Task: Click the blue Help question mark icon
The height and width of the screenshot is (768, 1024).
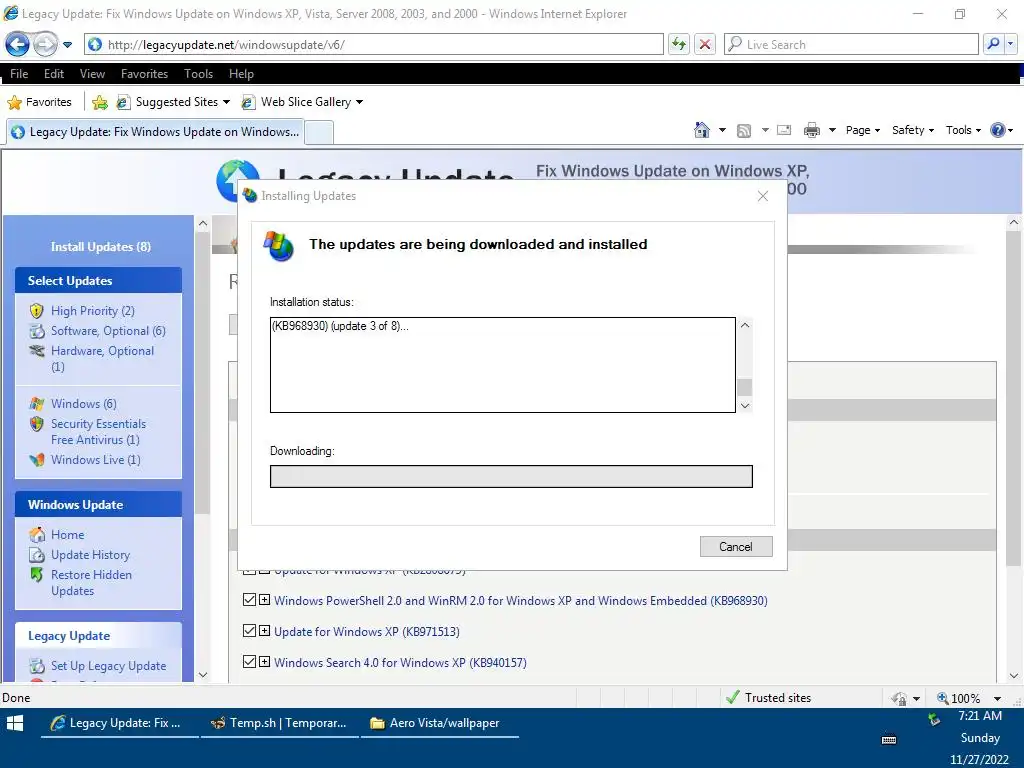Action: coord(998,130)
